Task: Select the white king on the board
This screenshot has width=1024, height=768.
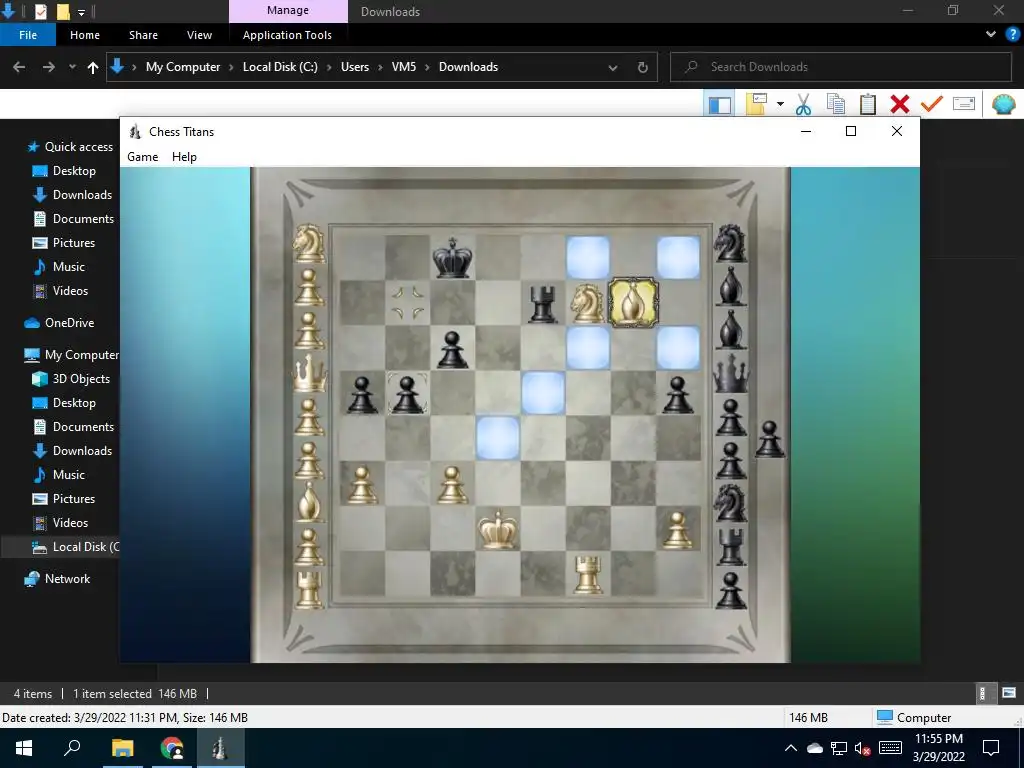Action: [x=498, y=529]
